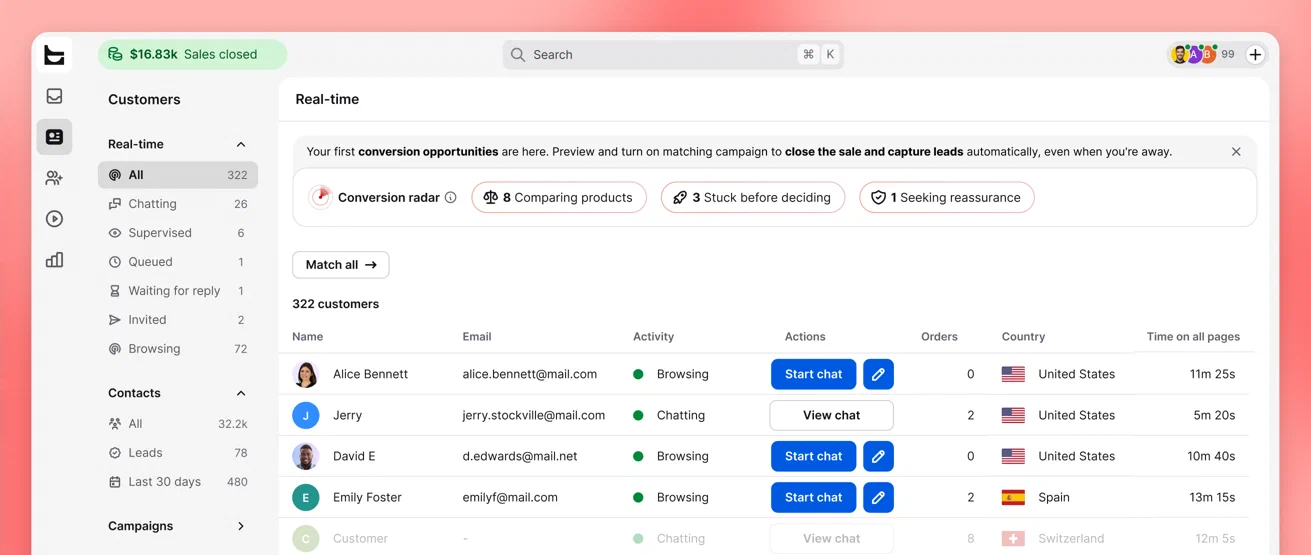The image size is (1311, 555).
Task: Click email jerry.stockville@mail.com
Action: click(533, 415)
